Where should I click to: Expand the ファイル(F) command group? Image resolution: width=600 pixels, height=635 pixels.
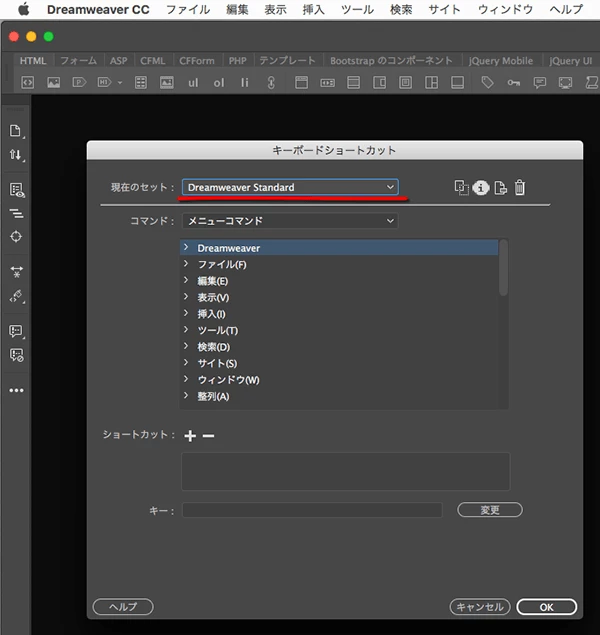pyautogui.click(x=186, y=264)
